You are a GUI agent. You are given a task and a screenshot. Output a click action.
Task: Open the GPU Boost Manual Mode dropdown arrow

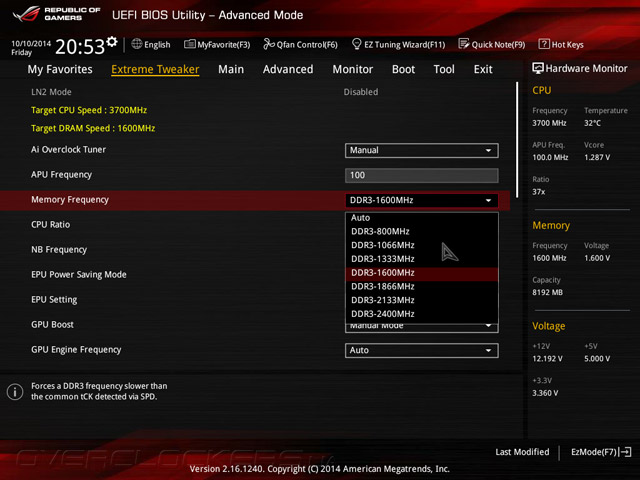click(488, 326)
